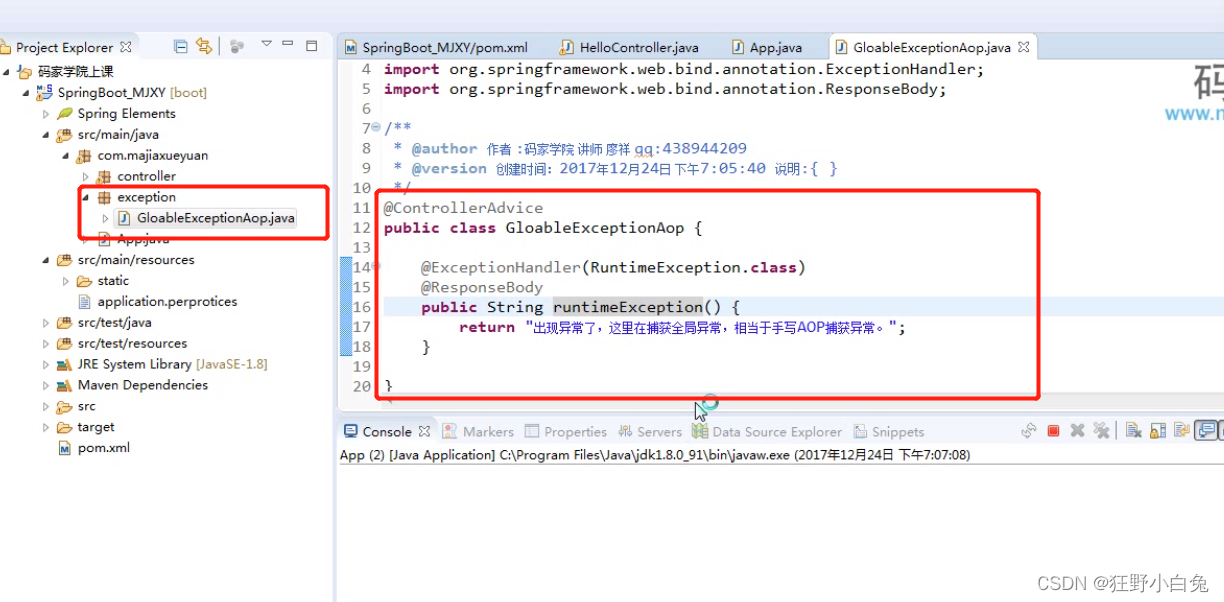Toggle Word Wrap in Console
1224x602 pixels.
pyautogui.click(x=1181, y=431)
